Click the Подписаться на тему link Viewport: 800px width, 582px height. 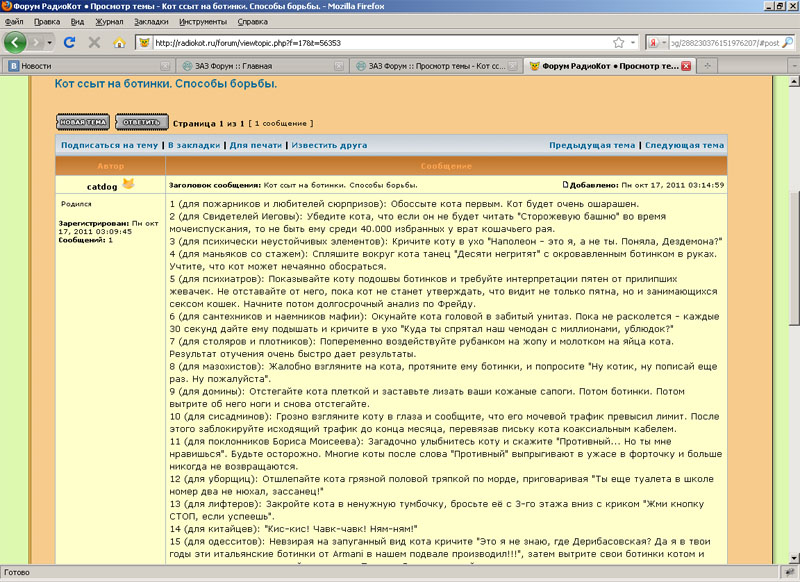(110, 145)
